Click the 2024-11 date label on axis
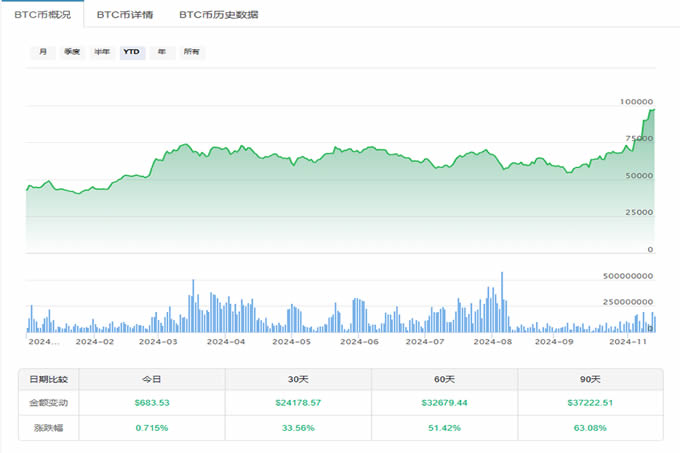Screen dimensions: 680x453 630,341
